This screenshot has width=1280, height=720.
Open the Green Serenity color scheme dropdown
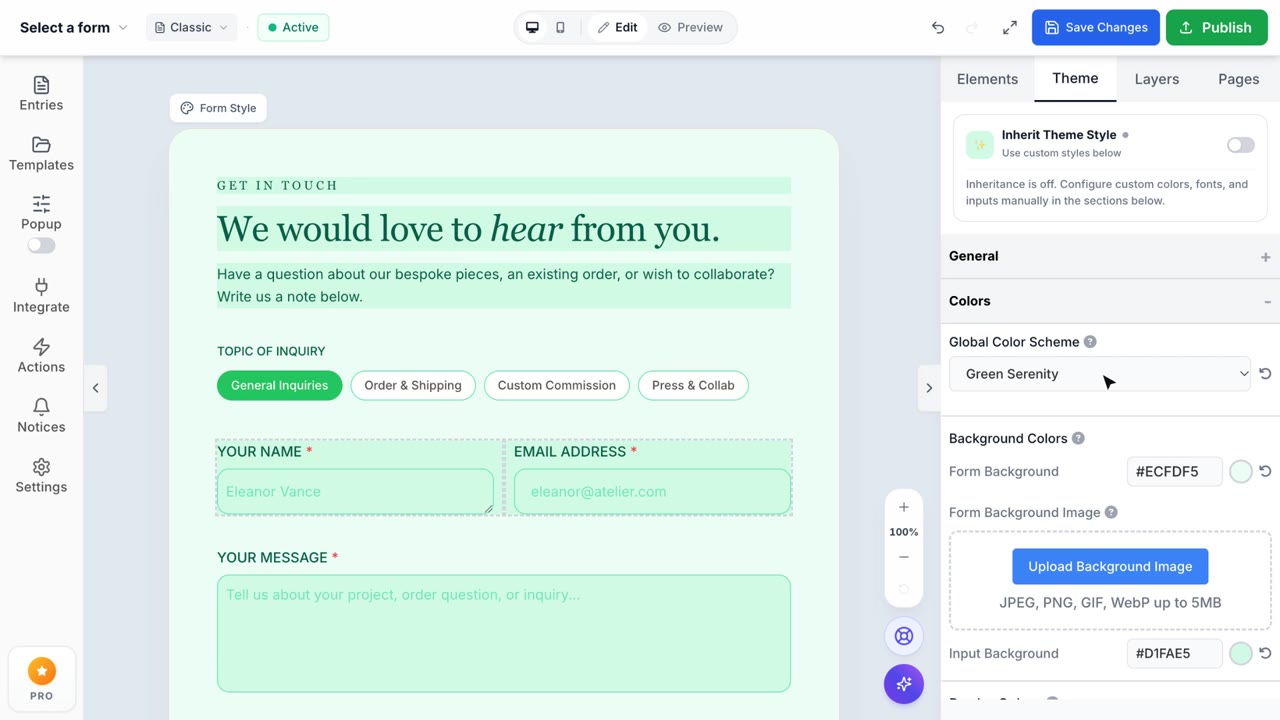pos(1099,374)
